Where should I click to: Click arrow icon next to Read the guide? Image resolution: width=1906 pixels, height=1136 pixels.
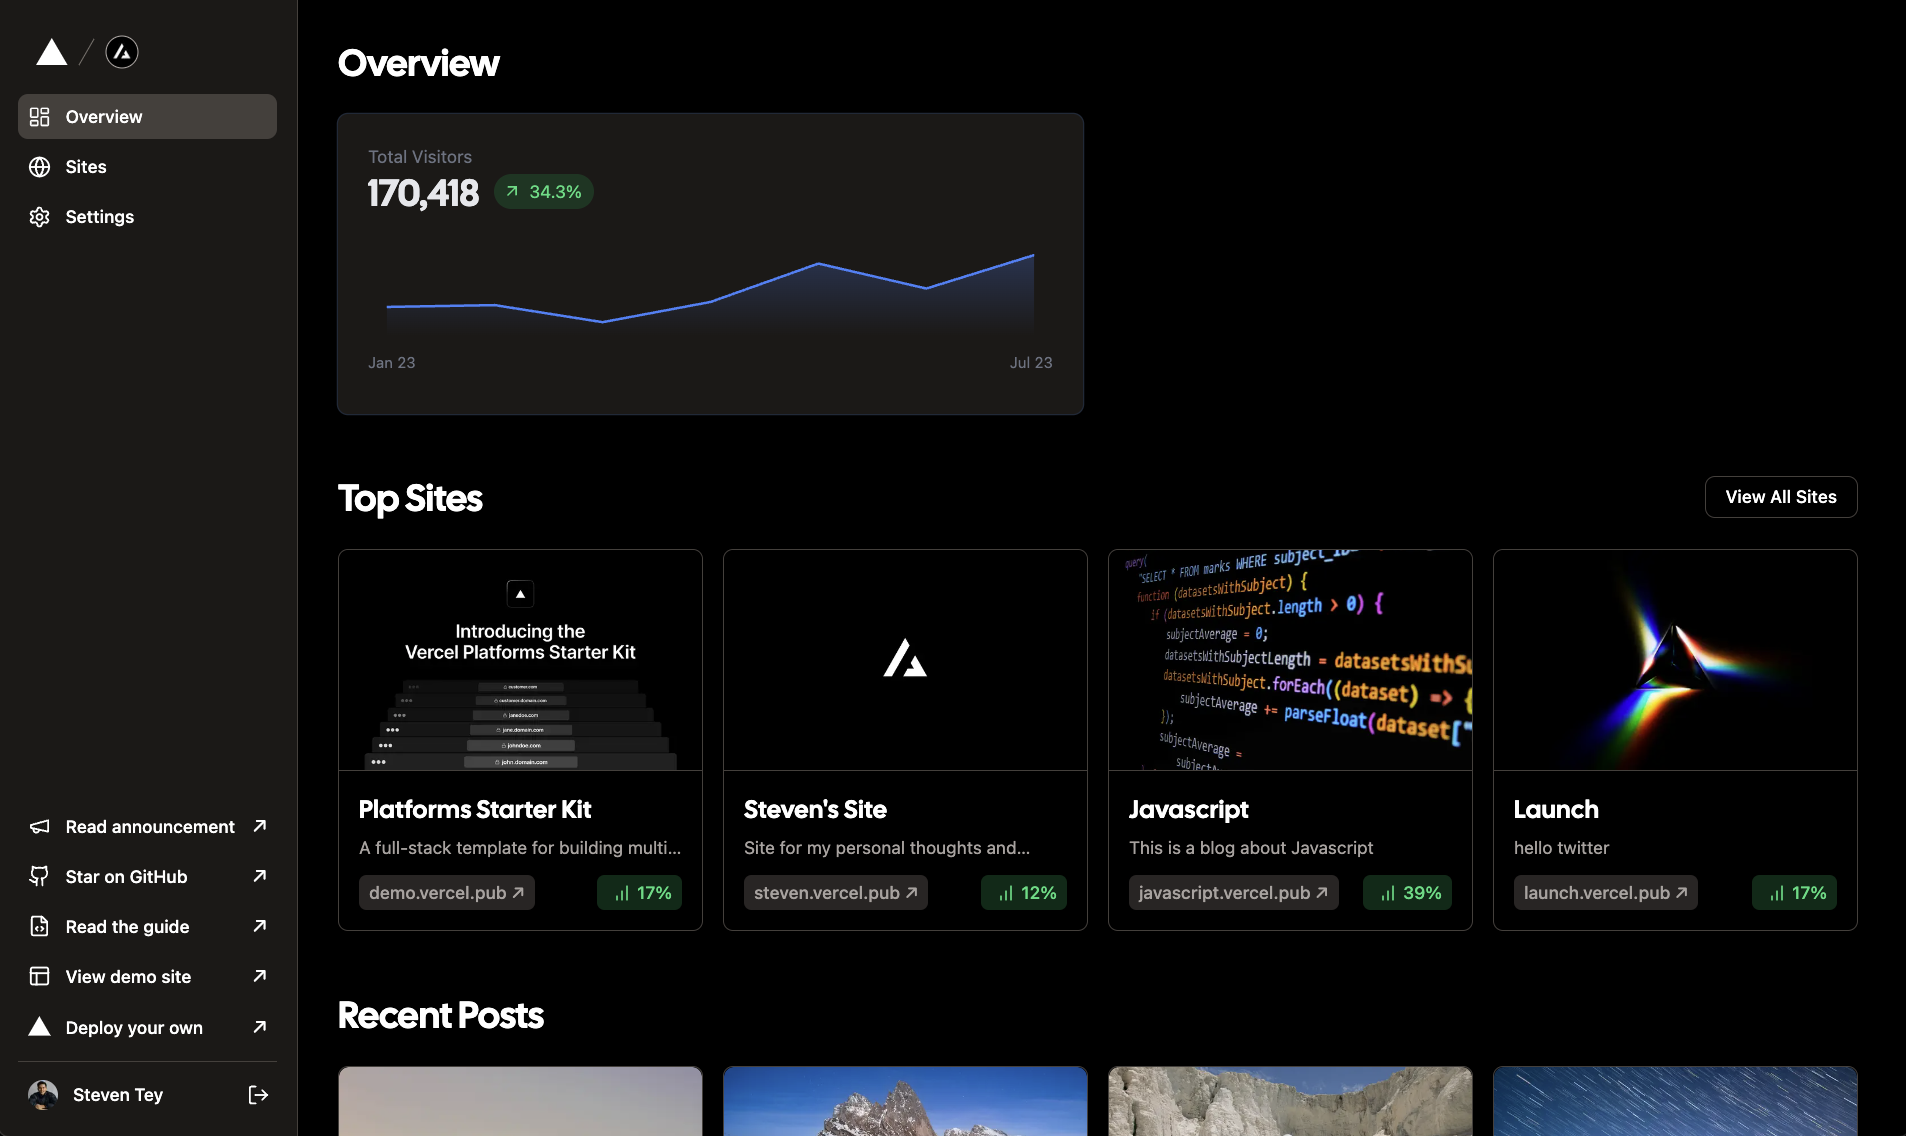tap(260, 926)
